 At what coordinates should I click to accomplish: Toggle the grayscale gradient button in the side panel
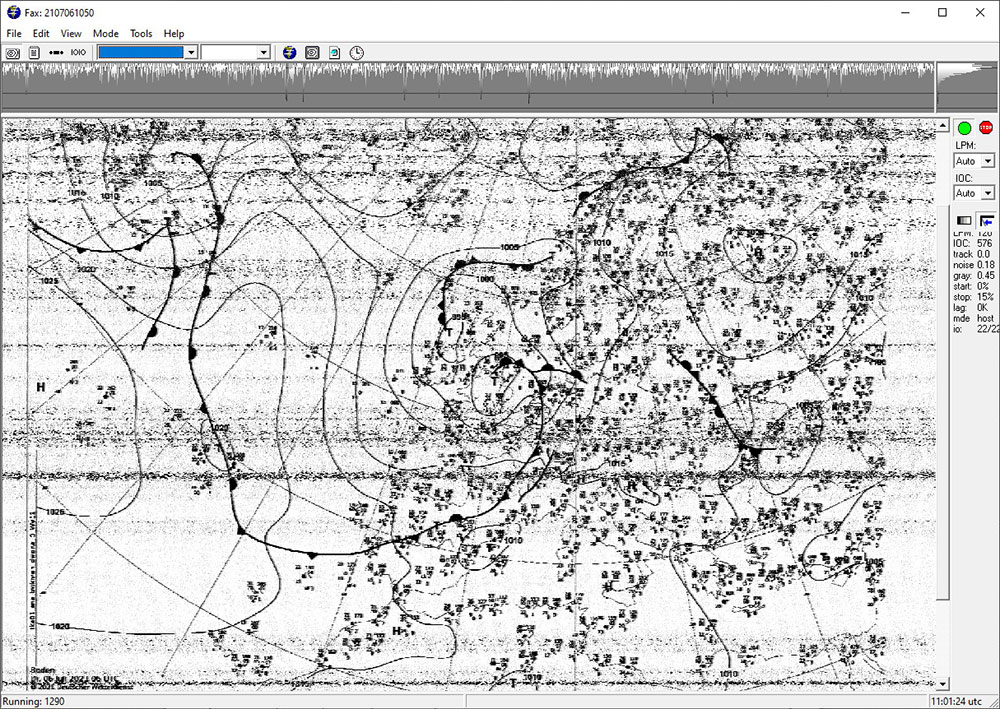coord(964,220)
